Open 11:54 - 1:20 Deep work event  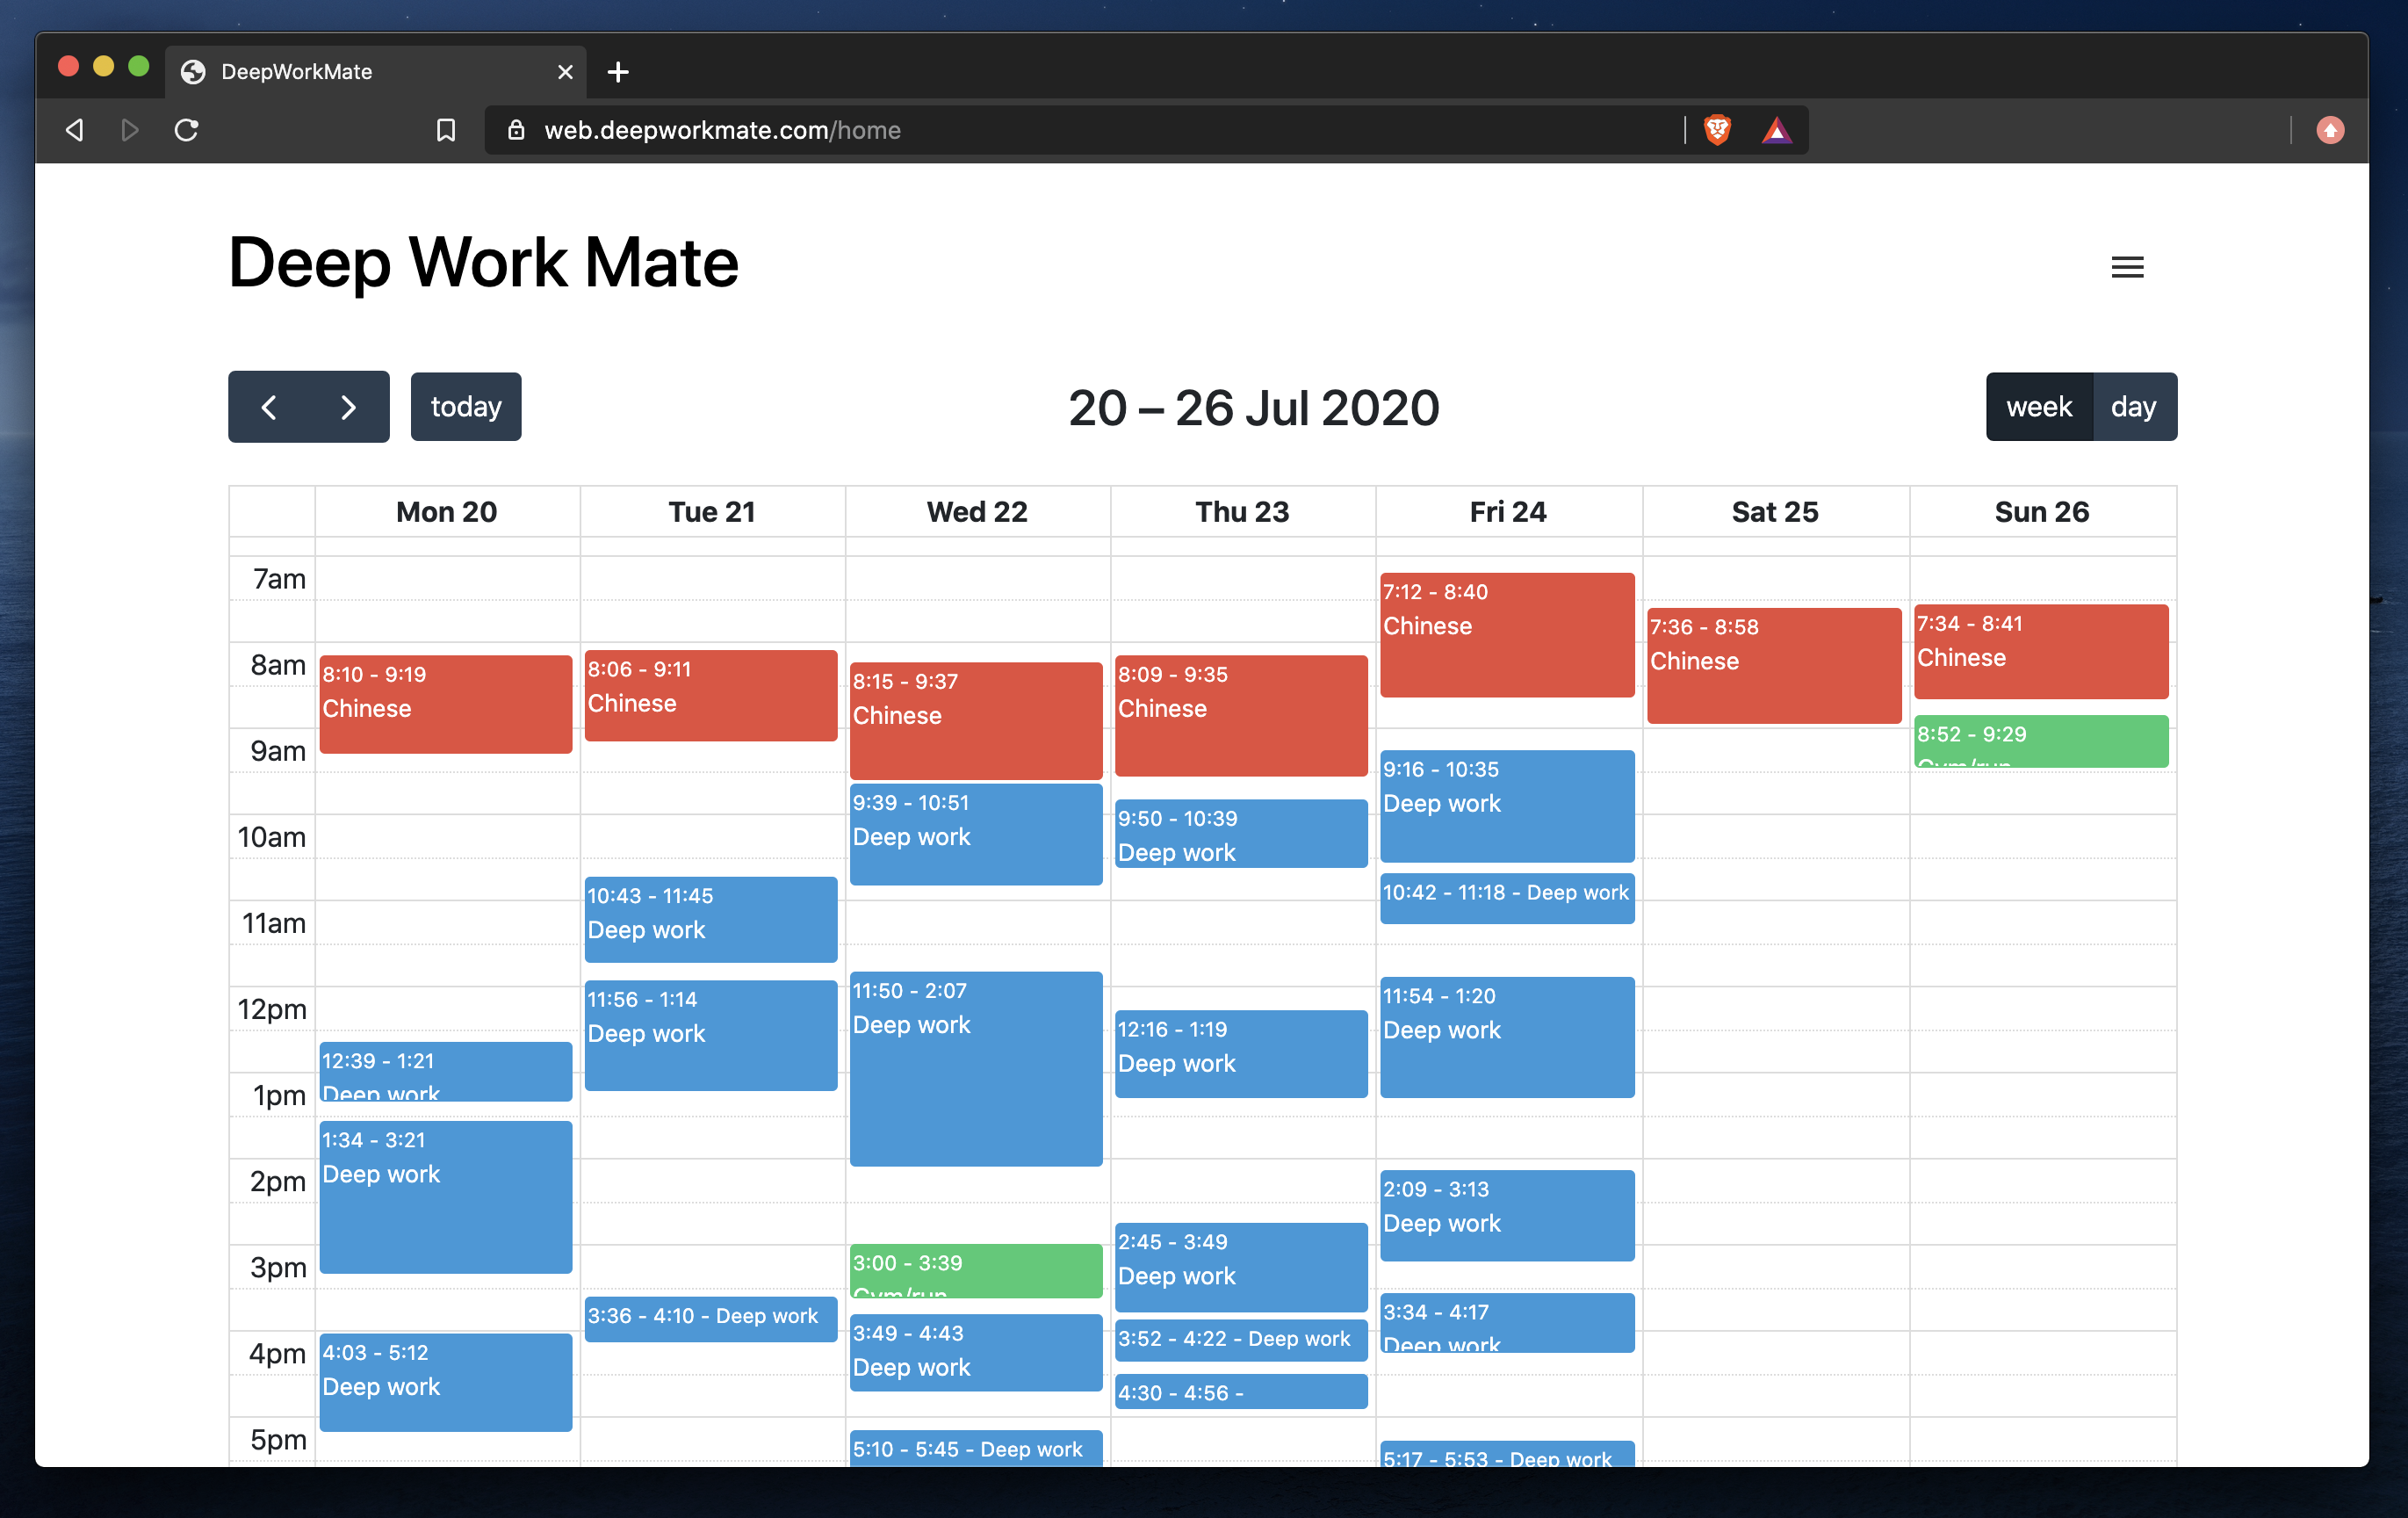coord(1507,1037)
